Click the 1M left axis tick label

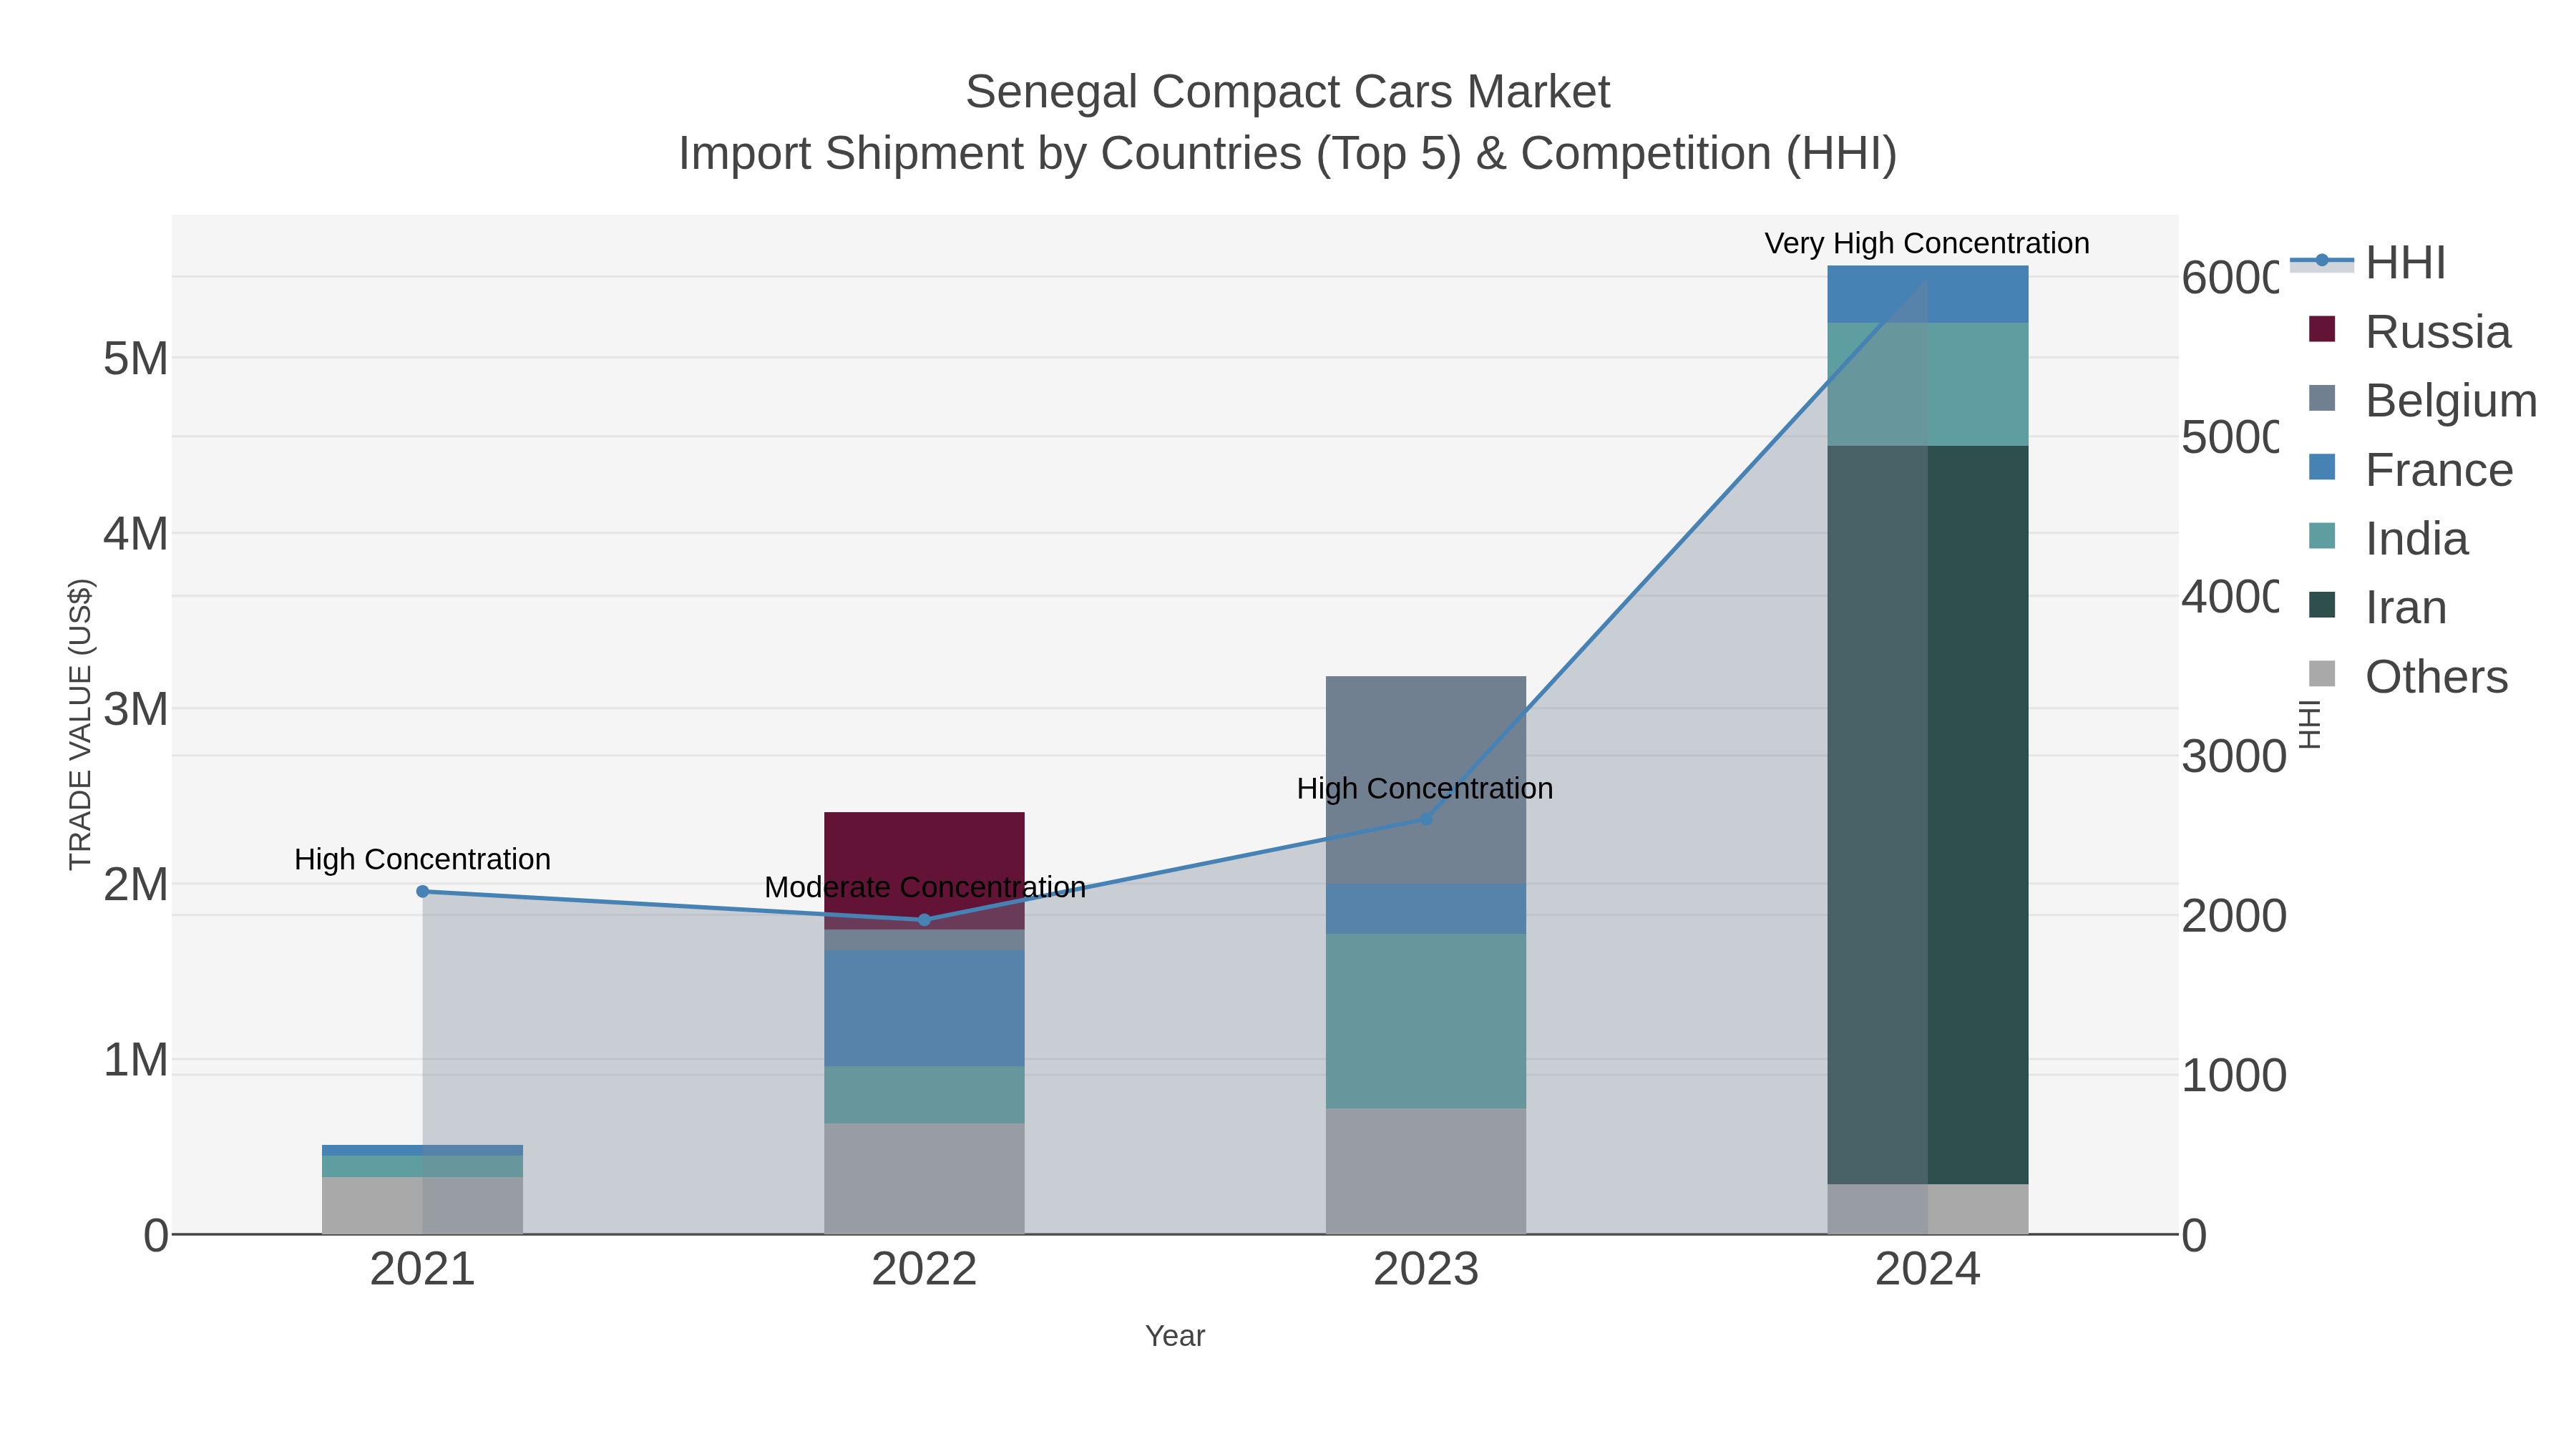pos(136,1060)
